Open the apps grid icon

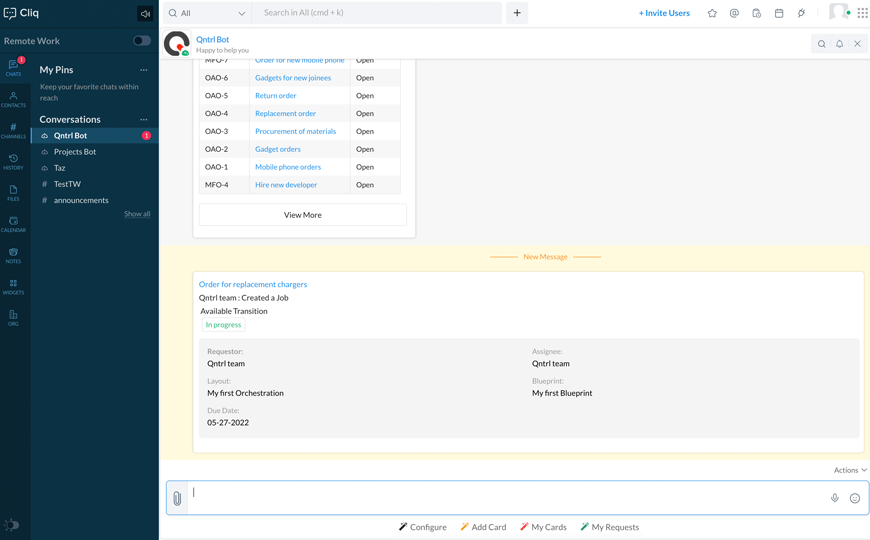862,13
